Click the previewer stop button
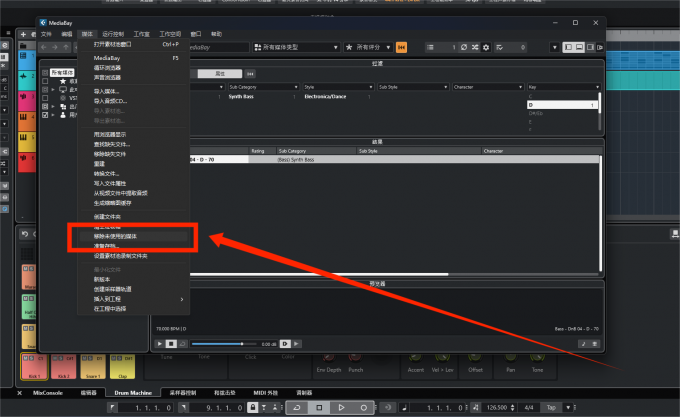Screen dimensions: 680x417 coord(171,344)
